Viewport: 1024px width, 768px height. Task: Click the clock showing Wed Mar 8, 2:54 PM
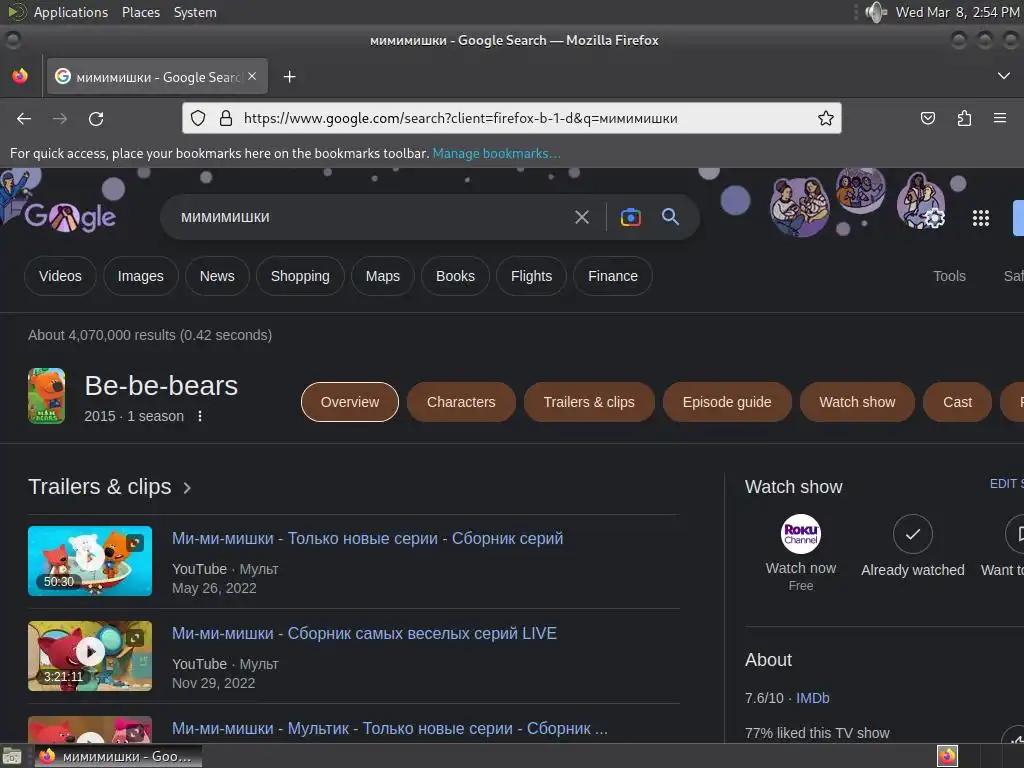point(957,12)
